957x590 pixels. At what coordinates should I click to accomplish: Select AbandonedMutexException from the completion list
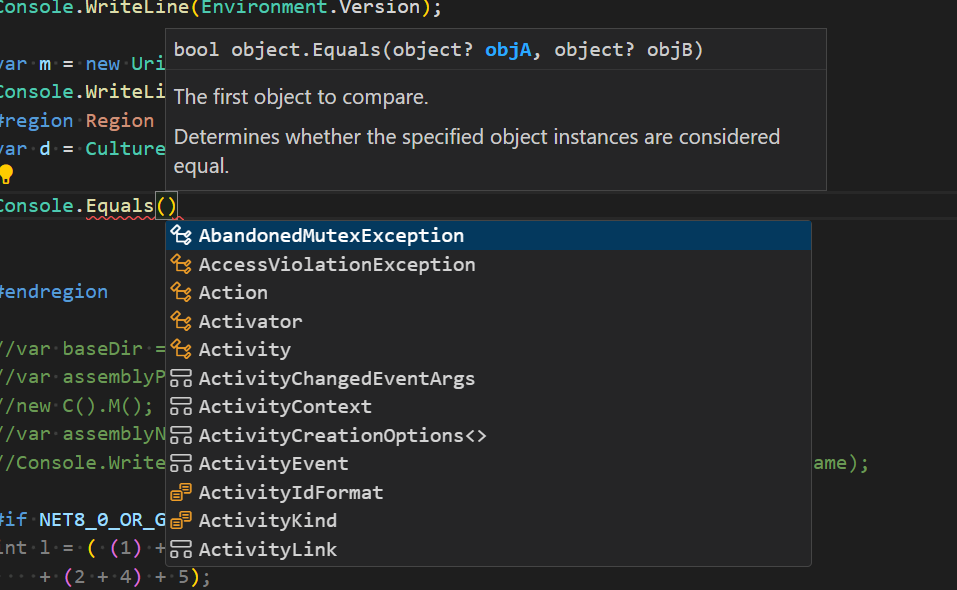(330, 236)
